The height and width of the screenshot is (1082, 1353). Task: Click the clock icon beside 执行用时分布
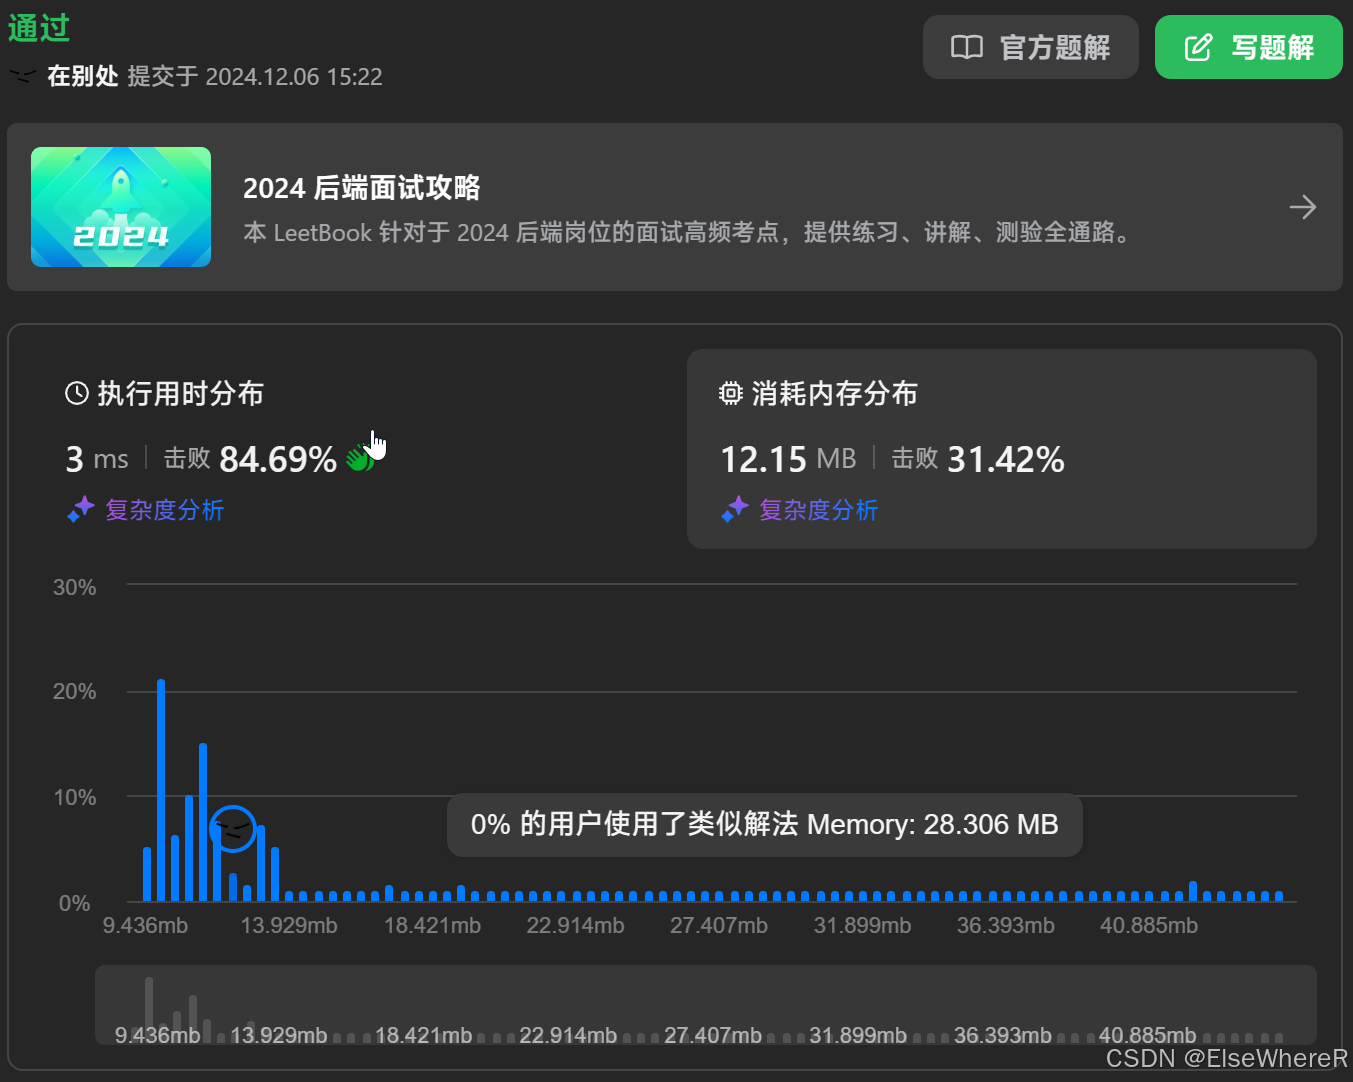click(77, 393)
